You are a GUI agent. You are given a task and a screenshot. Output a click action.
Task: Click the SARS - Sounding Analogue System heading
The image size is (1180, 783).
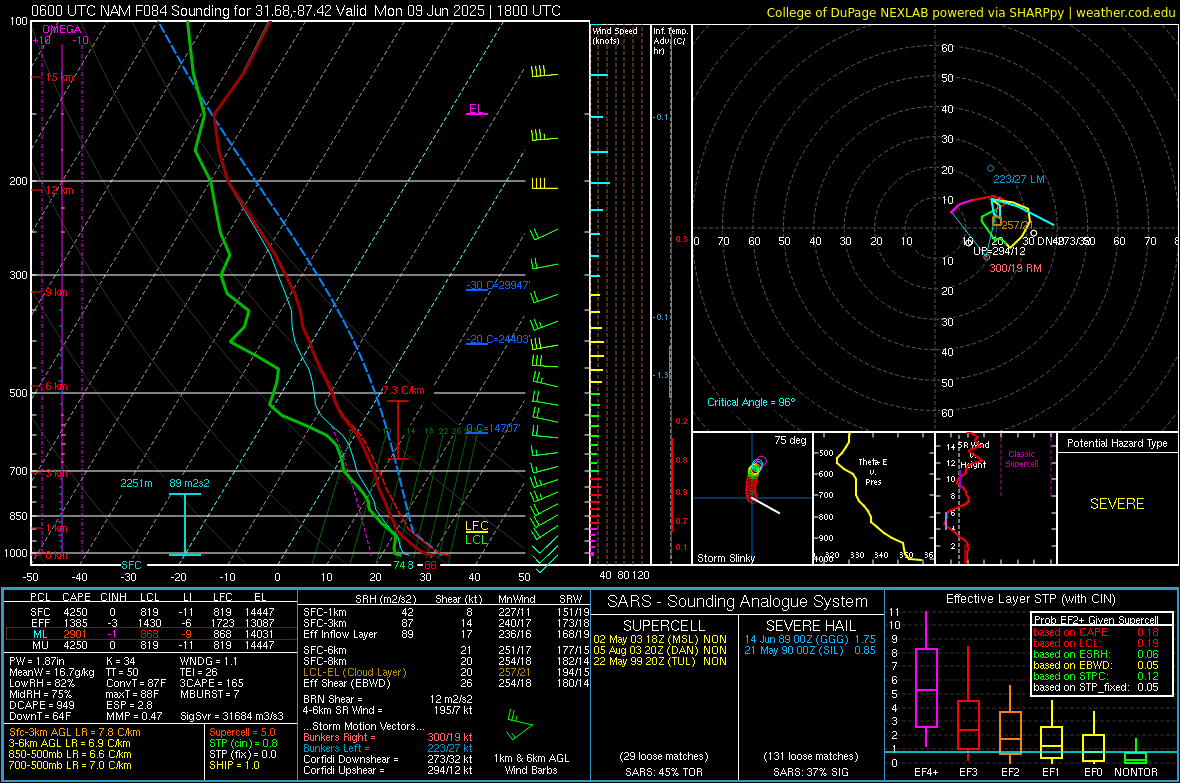(737, 602)
